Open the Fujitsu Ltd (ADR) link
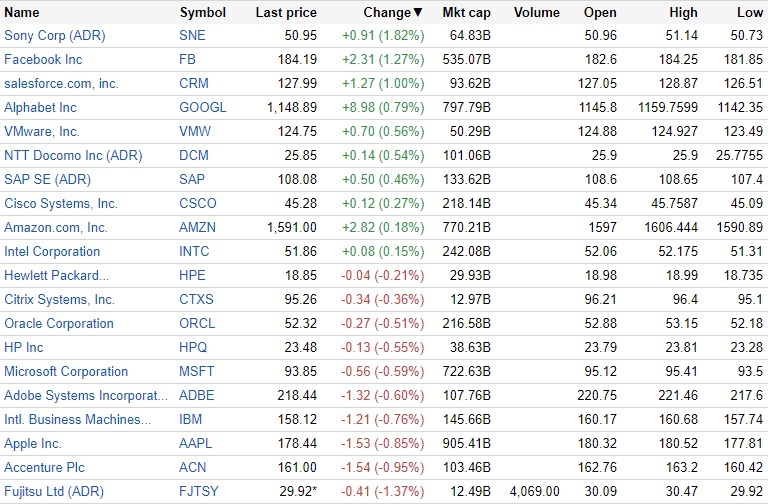 click(56, 491)
